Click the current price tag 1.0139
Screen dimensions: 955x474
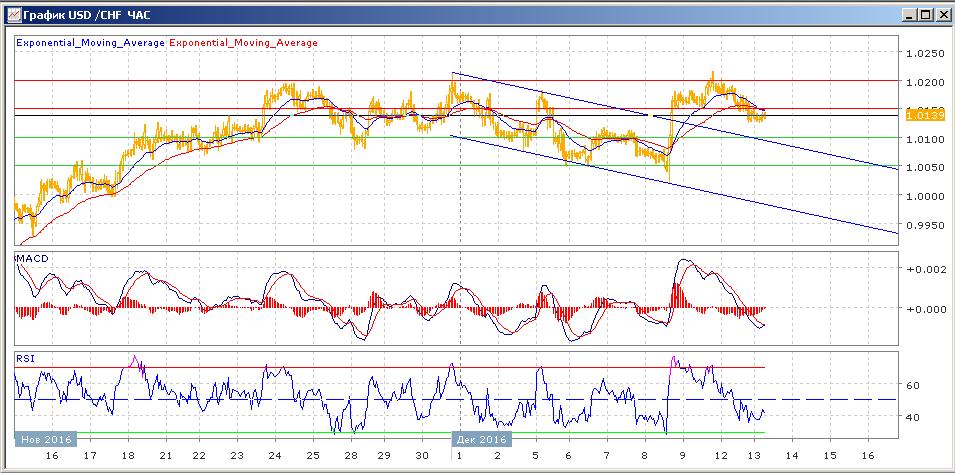pyautogui.click(x=922, y=116)
